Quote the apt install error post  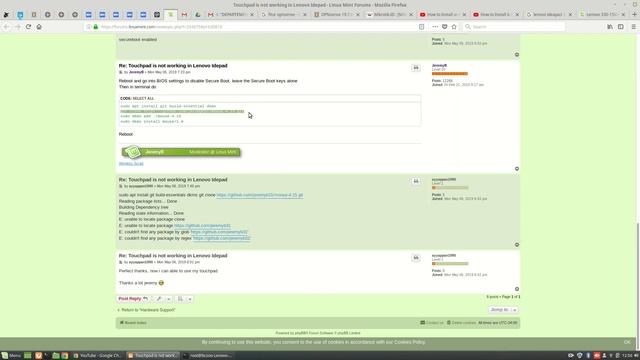click(x=416, y=181)
